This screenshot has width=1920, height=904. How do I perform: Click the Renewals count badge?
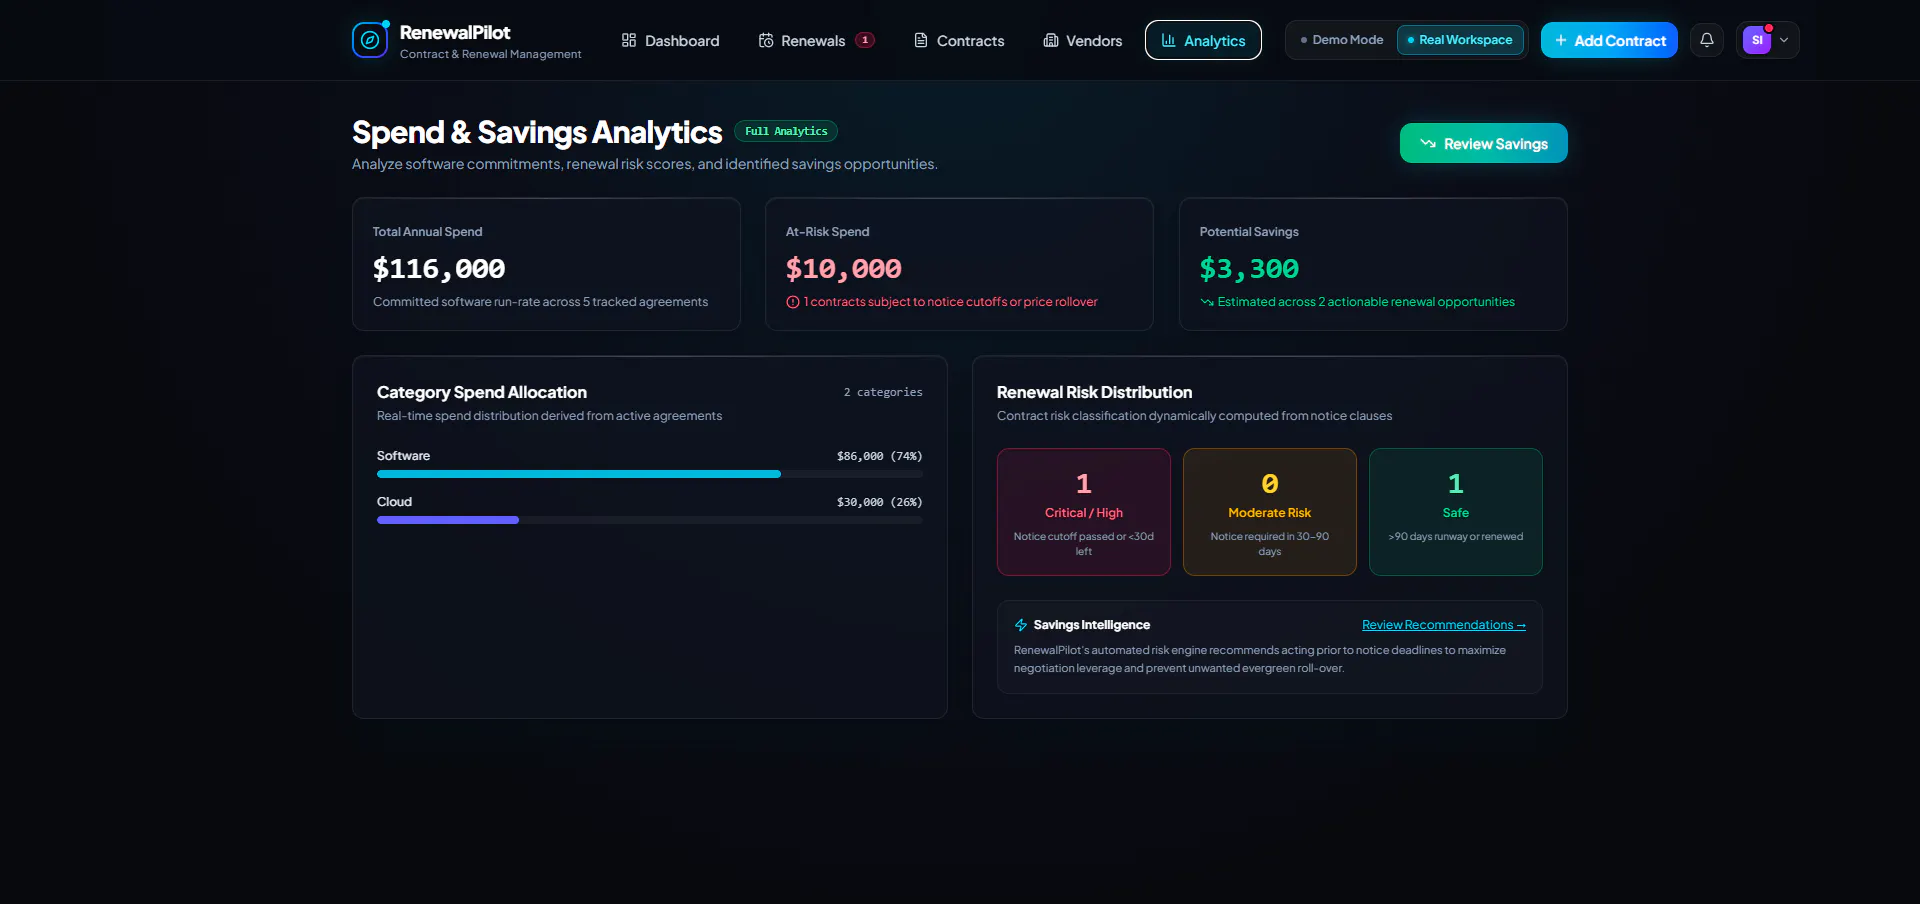865,40
